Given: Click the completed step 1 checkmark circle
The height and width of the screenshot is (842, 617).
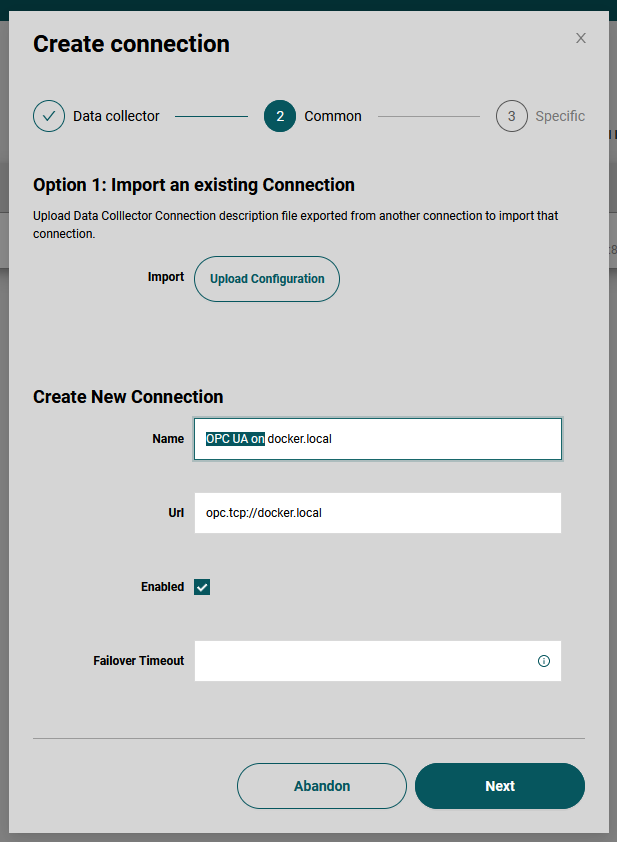Looking at the screenshot, I should [x=49, y=116].
